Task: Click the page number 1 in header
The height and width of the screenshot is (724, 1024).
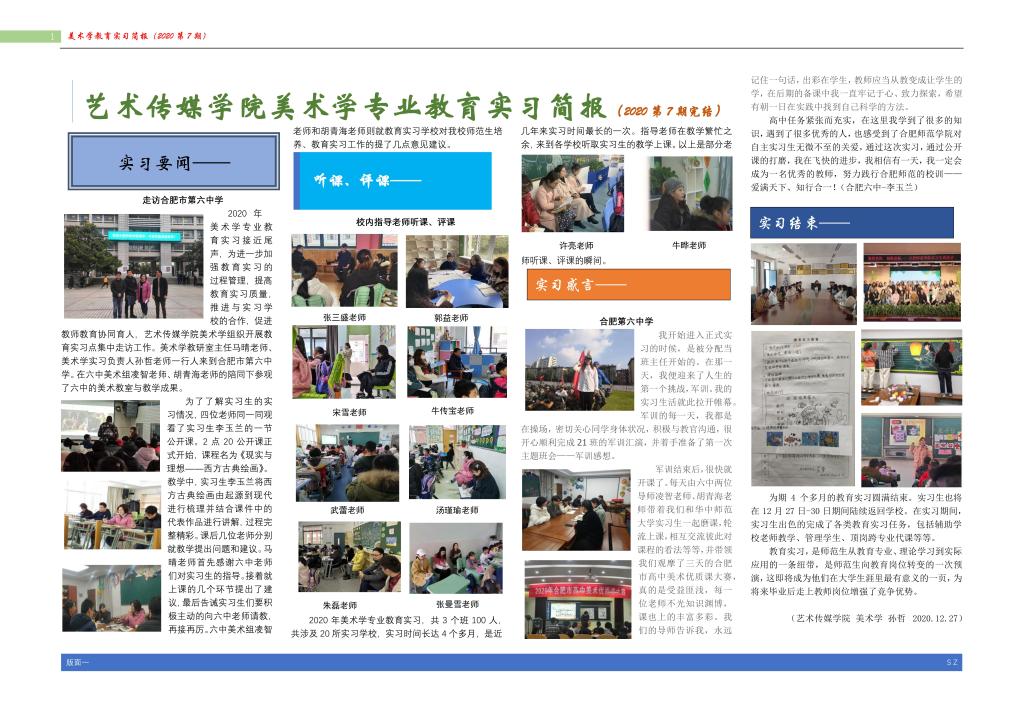Action: click(51, 37)
